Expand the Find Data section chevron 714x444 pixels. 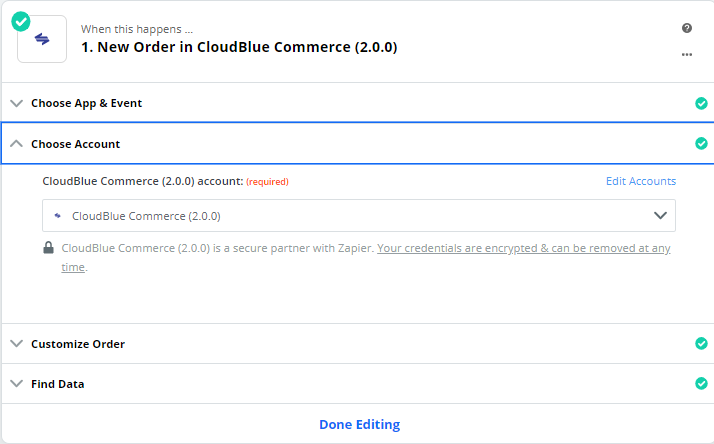pyautogui.click(x=16, y=383)
